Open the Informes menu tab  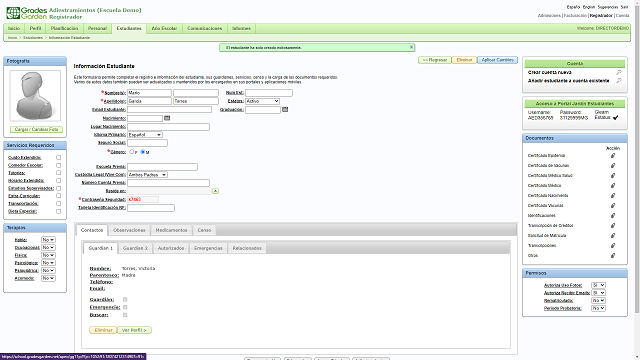[242, 28]
